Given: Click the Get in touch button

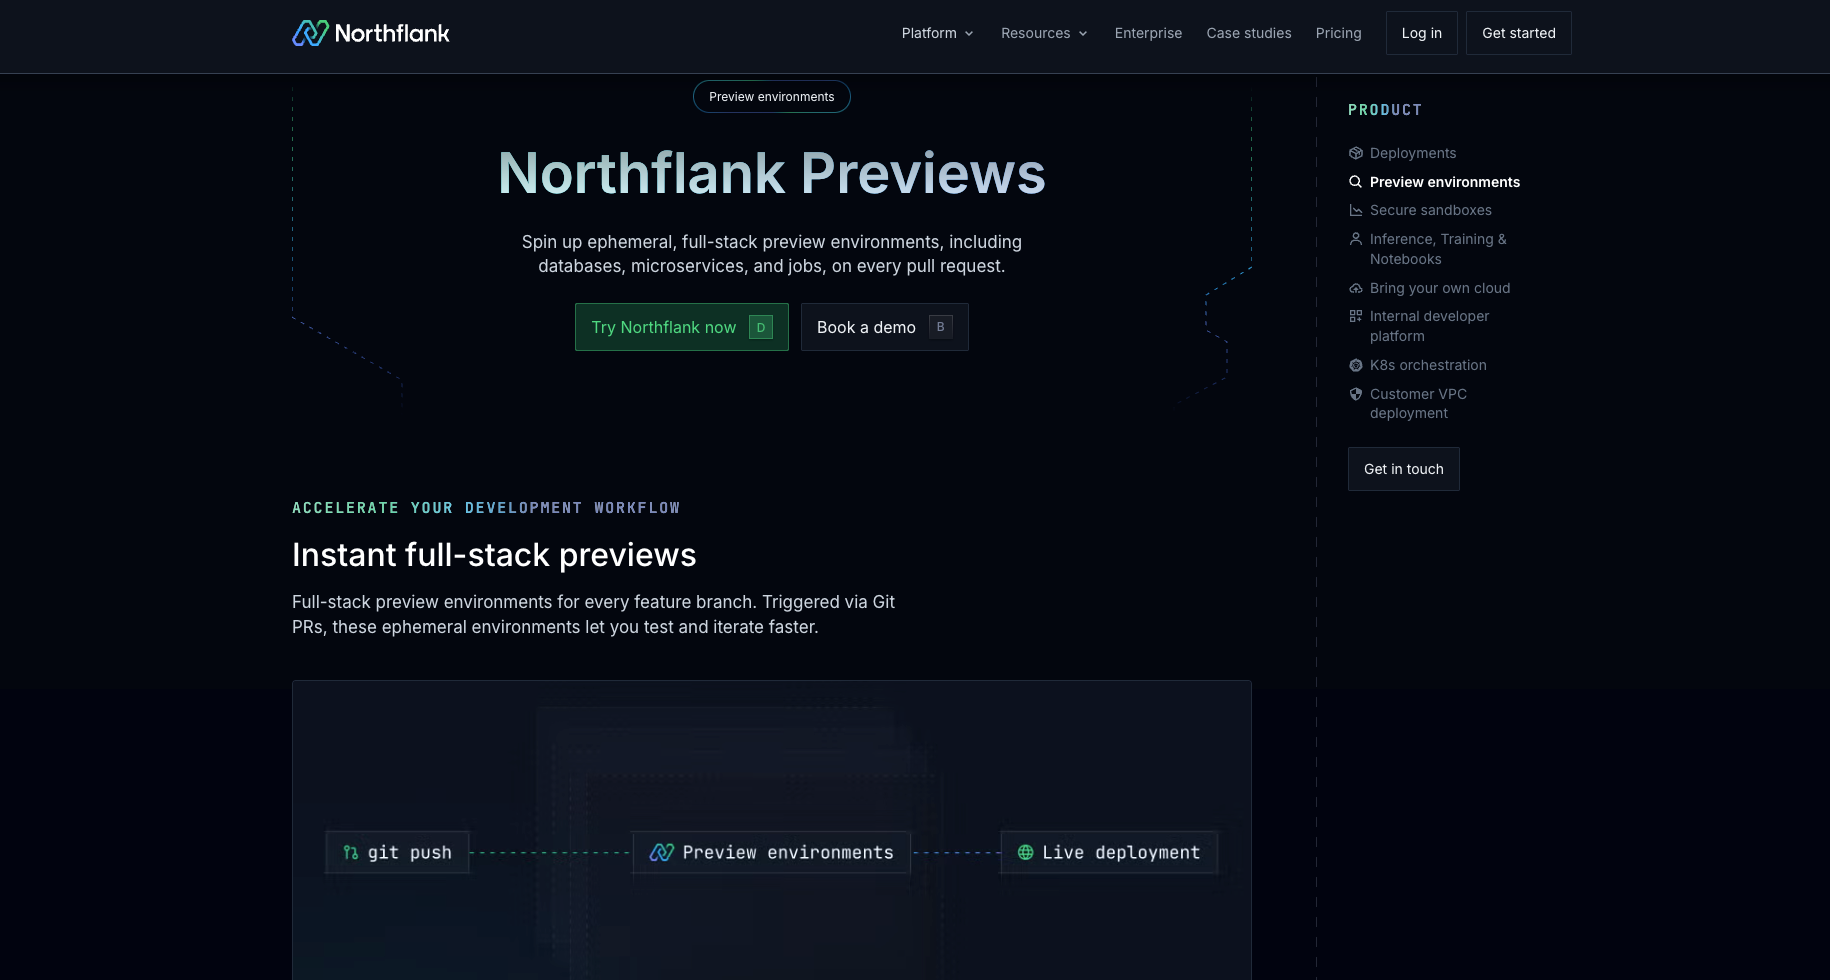Looking at the screenshot, I should coord(1403,469).
